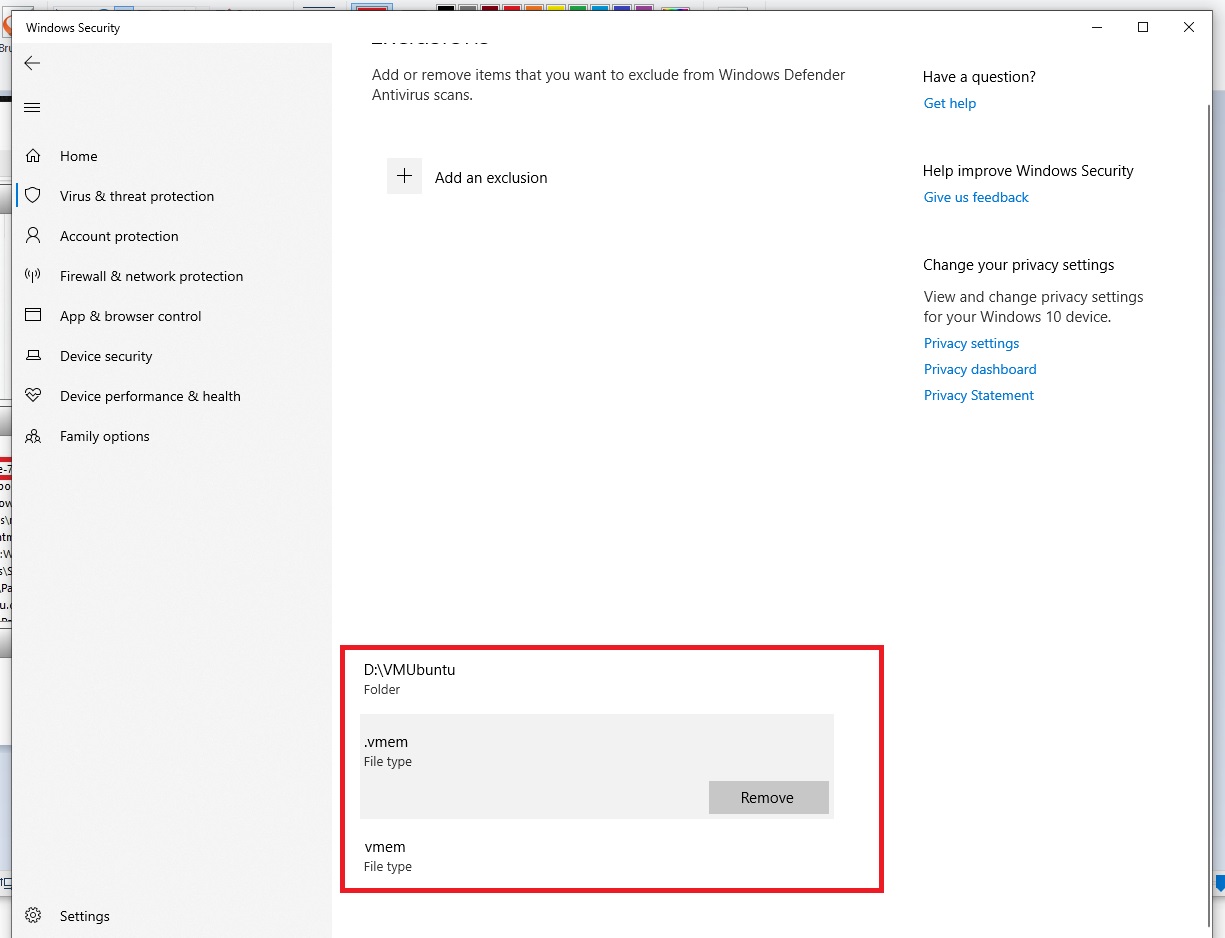Open the Get help link
The width and height of the screenshot is (1225, 938).
coord(949,103)
